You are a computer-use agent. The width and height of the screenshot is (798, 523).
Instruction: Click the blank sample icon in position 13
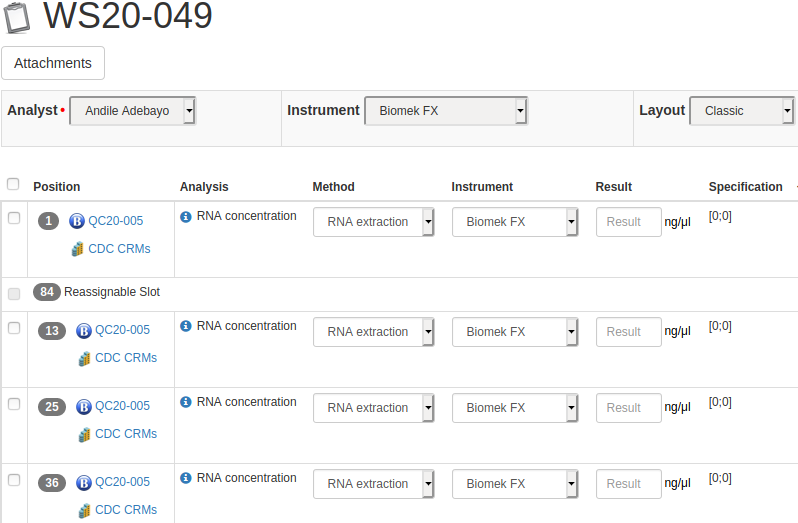pyautogui.click(x=84, y=331)
